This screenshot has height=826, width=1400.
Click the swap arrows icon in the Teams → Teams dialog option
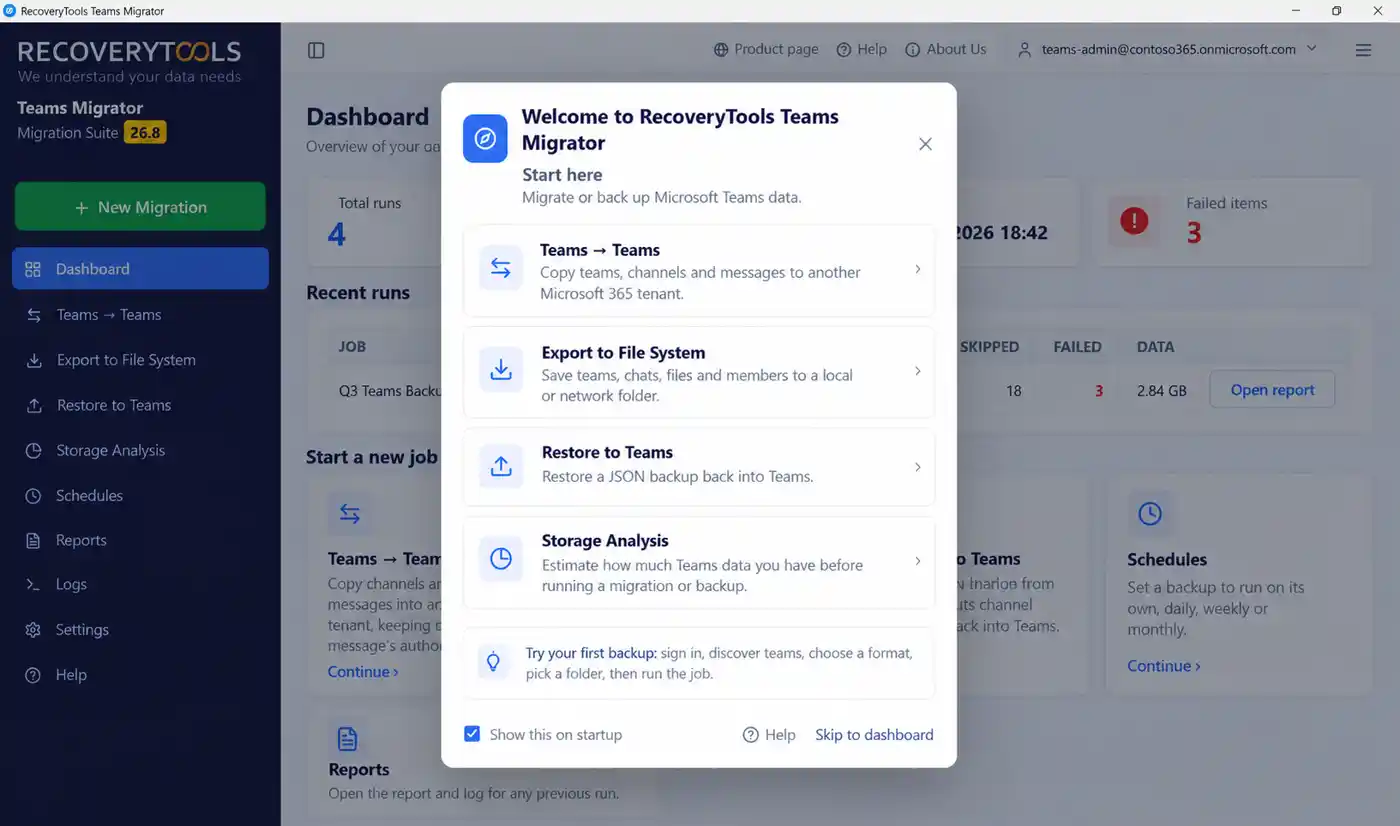click(x=501, y=269)
